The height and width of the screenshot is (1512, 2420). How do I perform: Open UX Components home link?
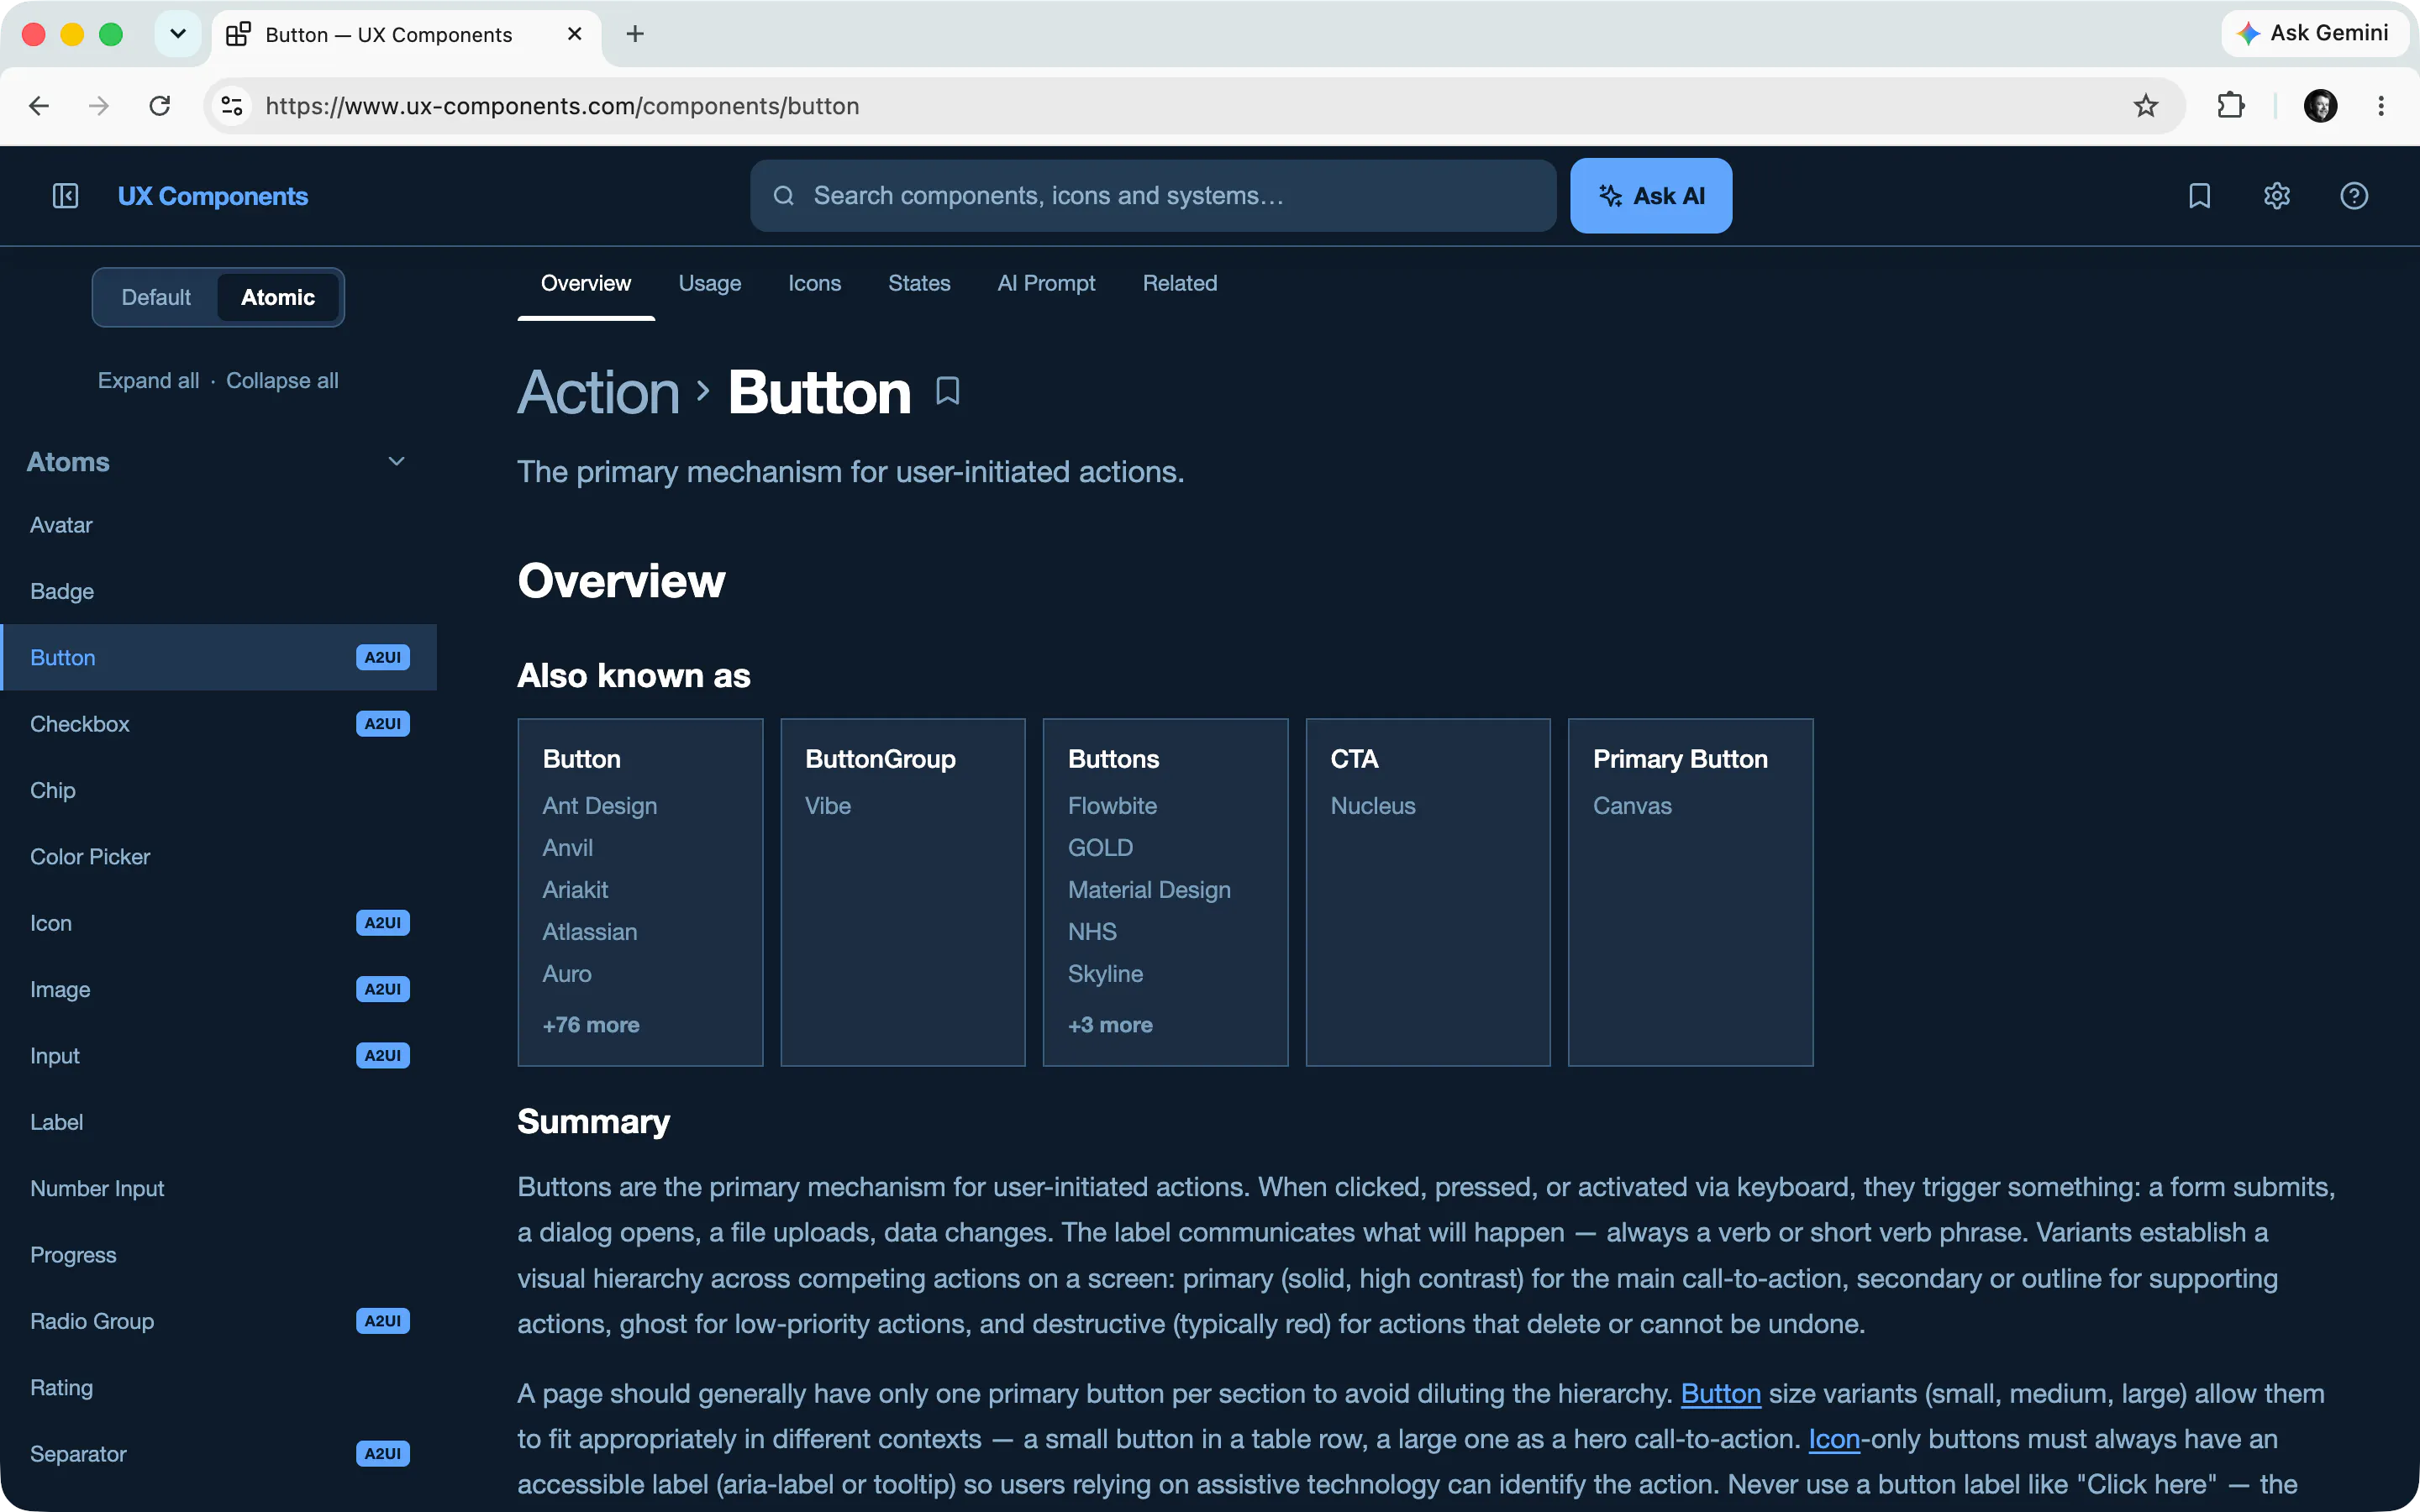click(213, 196)
